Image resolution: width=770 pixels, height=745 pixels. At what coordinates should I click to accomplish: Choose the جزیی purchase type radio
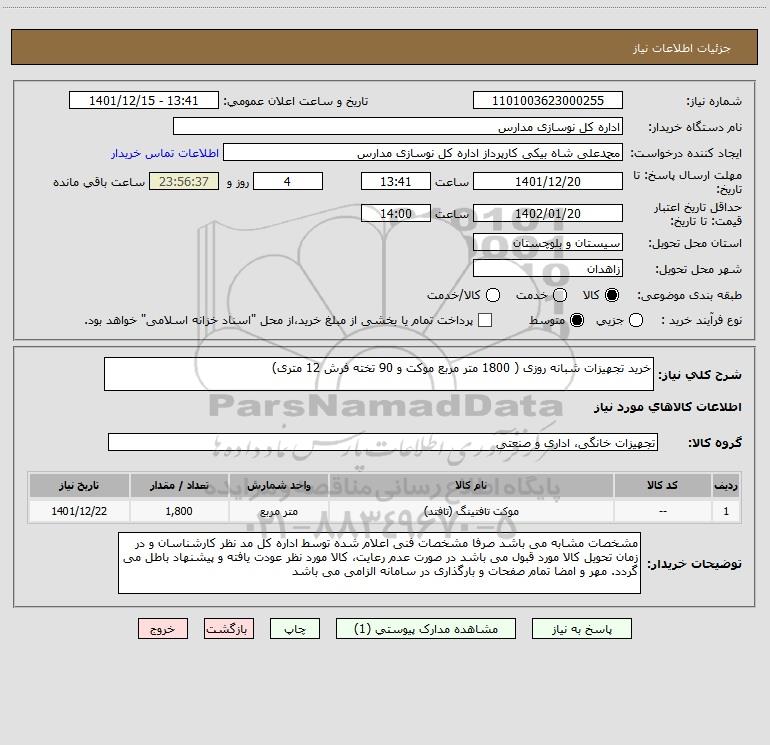coord(636,320)
